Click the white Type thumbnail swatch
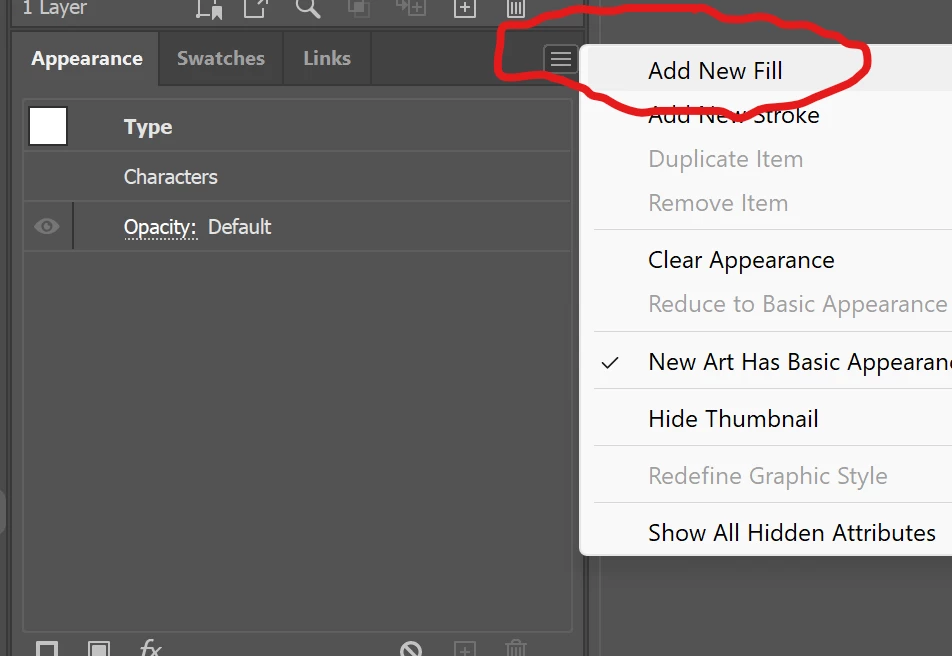This screenshot has height=656, width=952. click(48, 126)
